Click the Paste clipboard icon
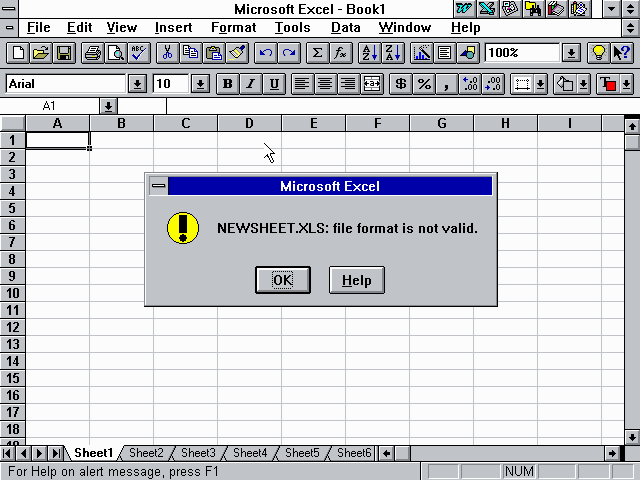640x480 pixels. tap(214, 53)
